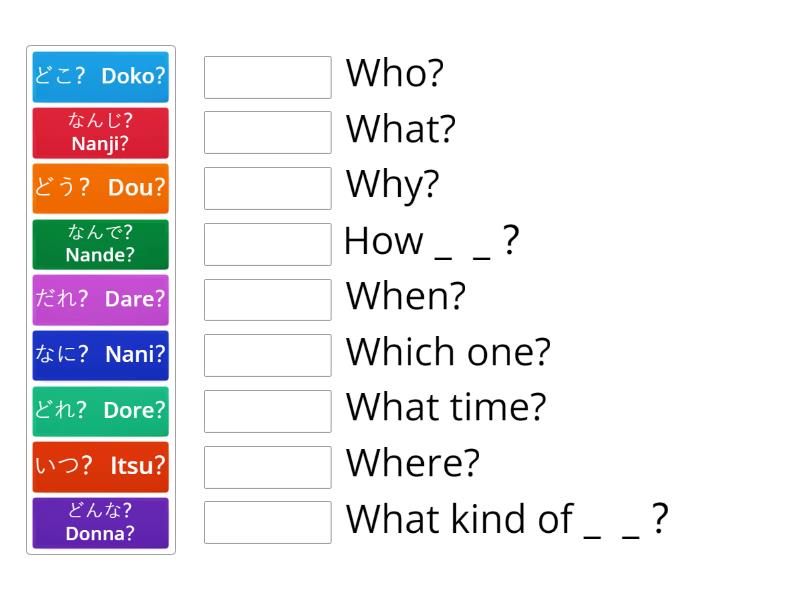Click the Who? question label
The height and width of the screenshot is (600, 800).
click(395, 73)
